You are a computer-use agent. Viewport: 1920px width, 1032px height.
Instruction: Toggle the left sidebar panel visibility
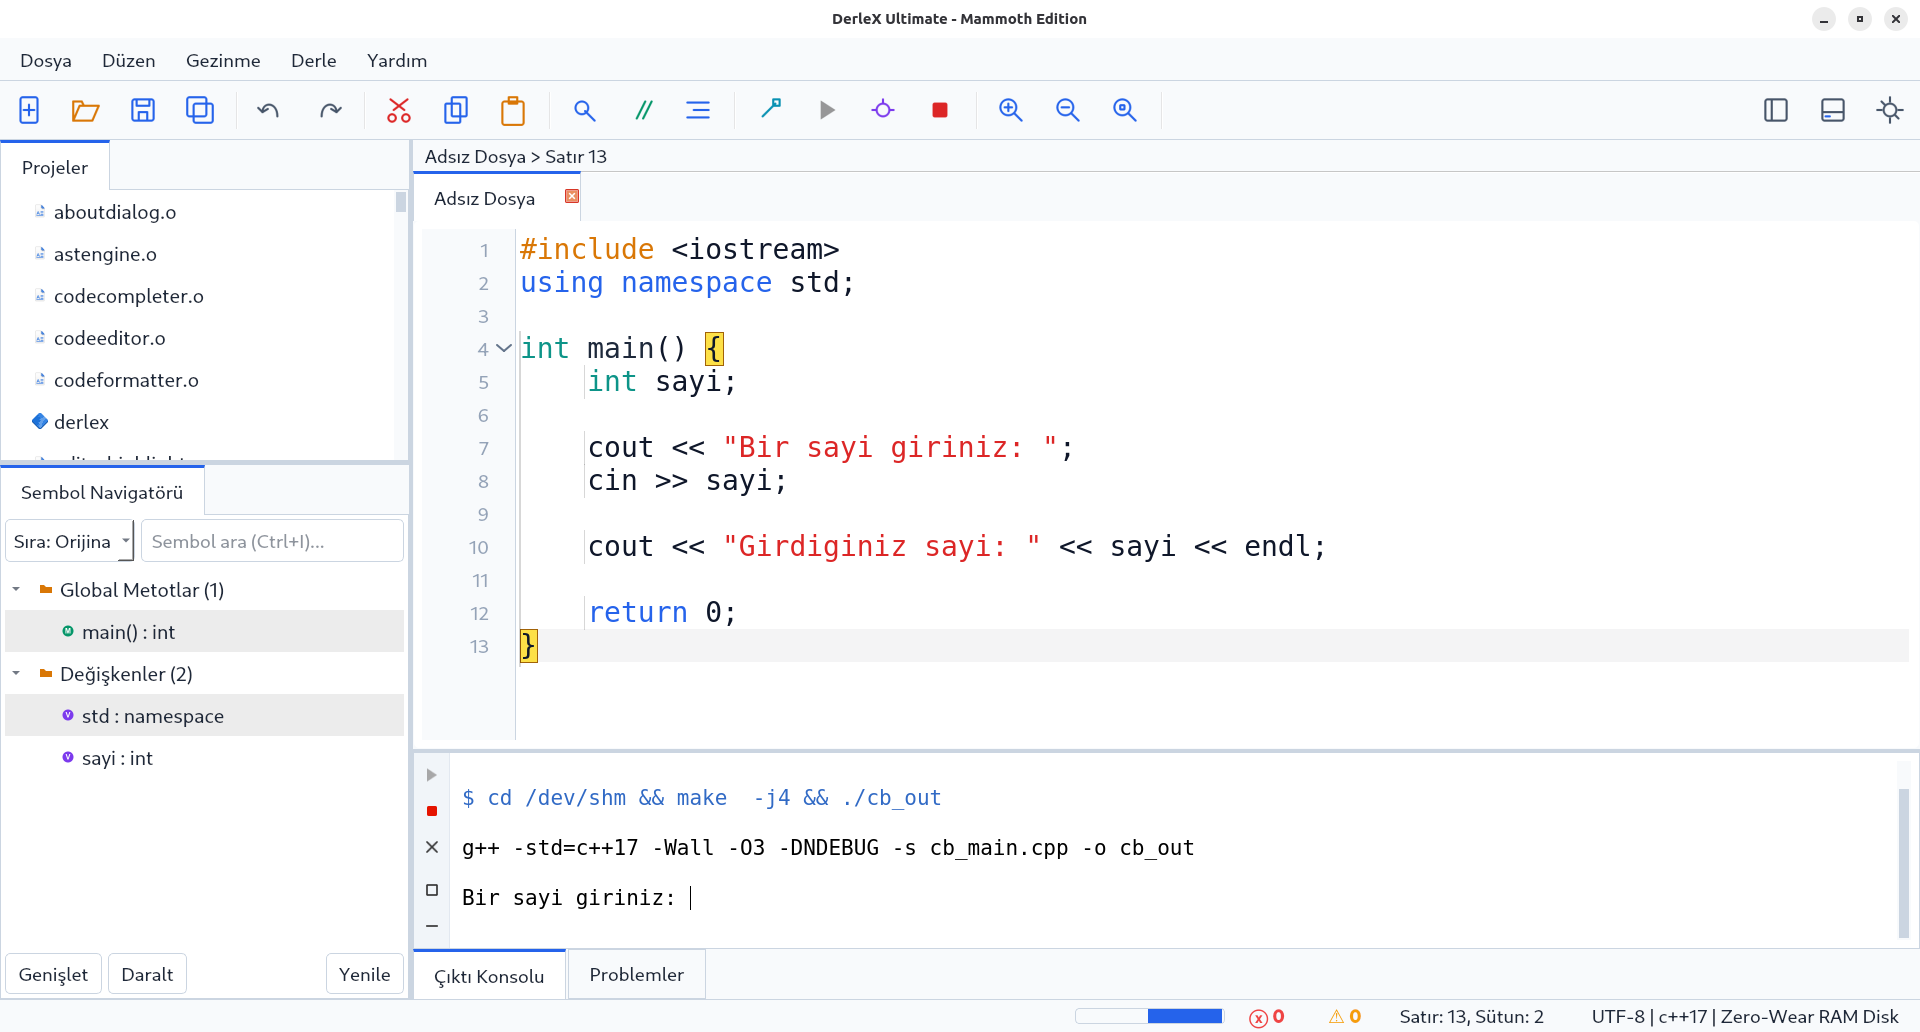click(x=1776, y=110)
